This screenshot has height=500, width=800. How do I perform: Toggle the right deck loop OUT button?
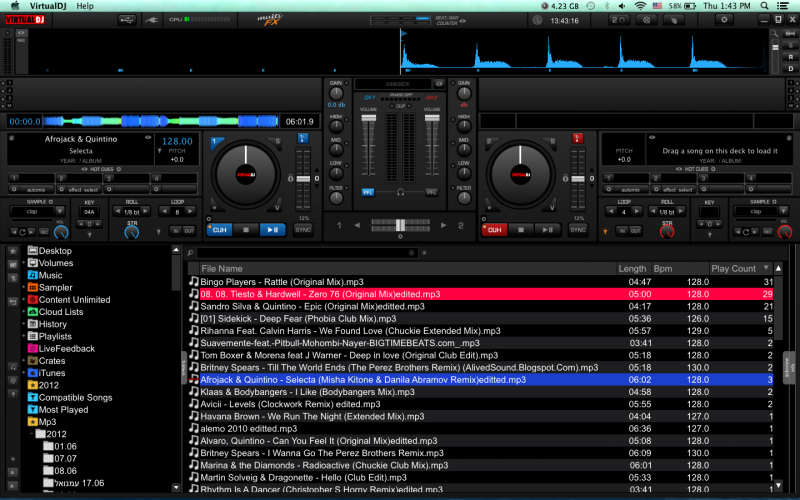click(x=634, y=231)
